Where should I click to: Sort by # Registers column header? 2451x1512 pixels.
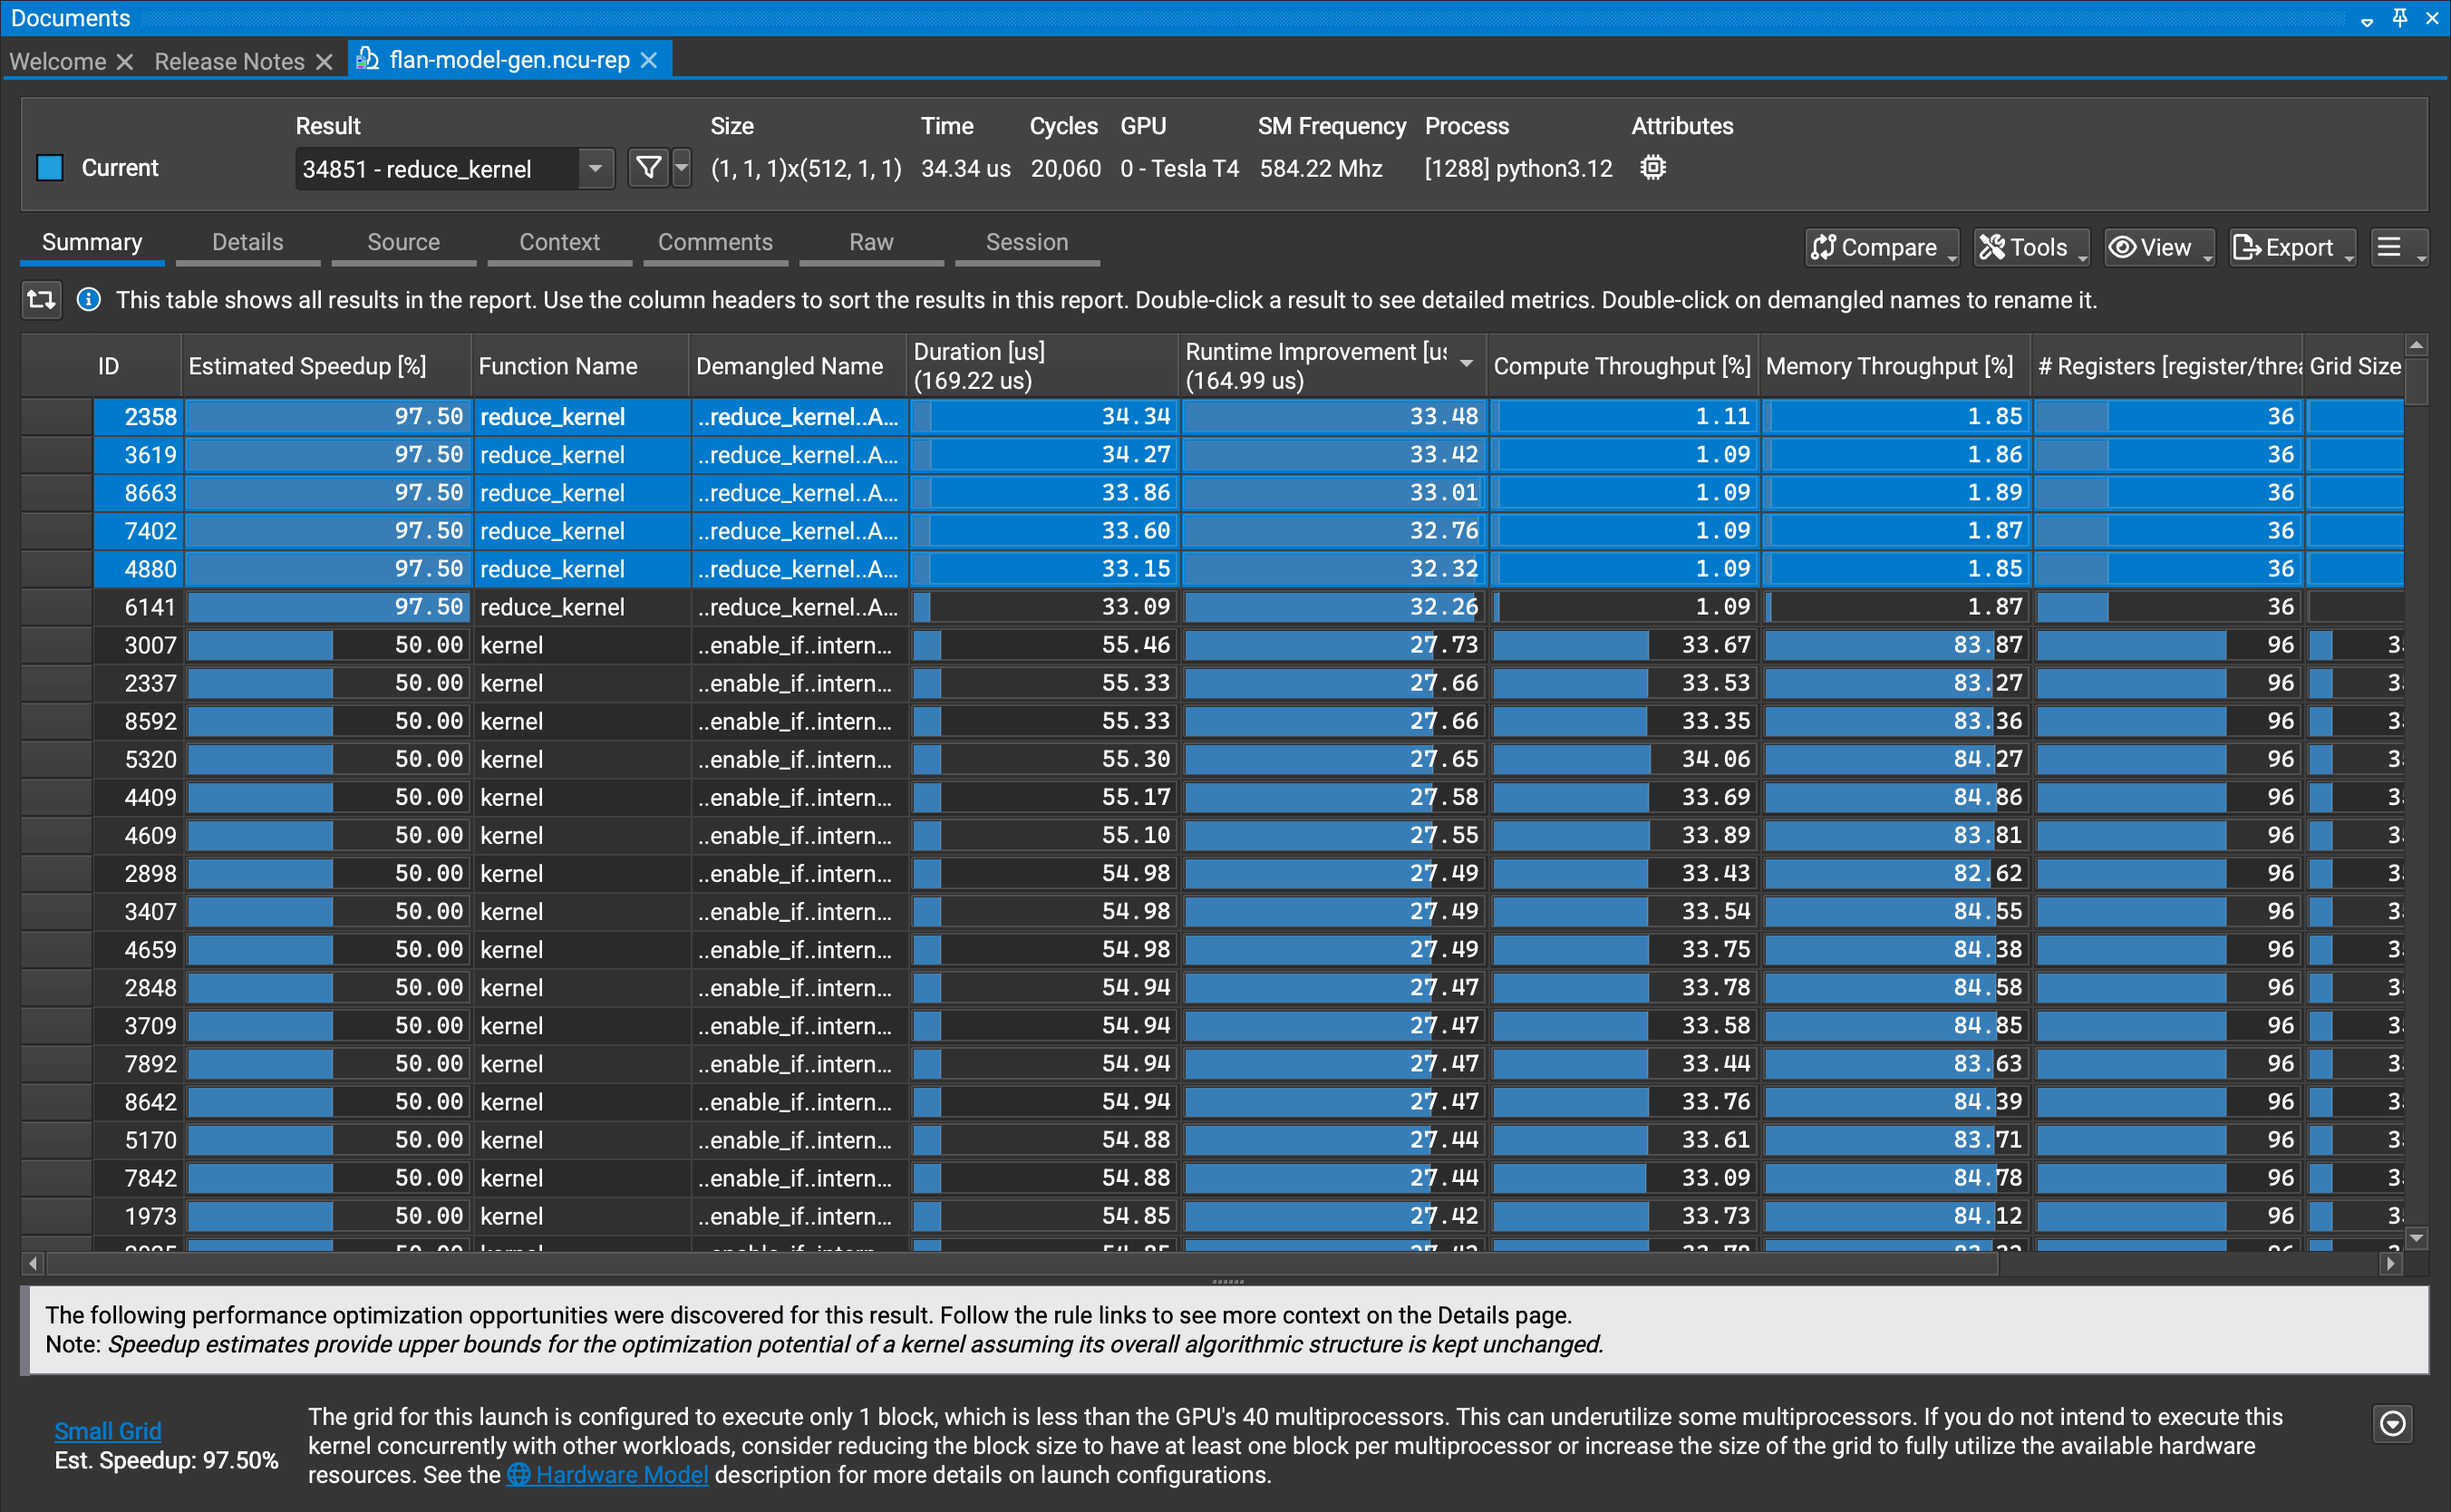tap(2168, 366)
